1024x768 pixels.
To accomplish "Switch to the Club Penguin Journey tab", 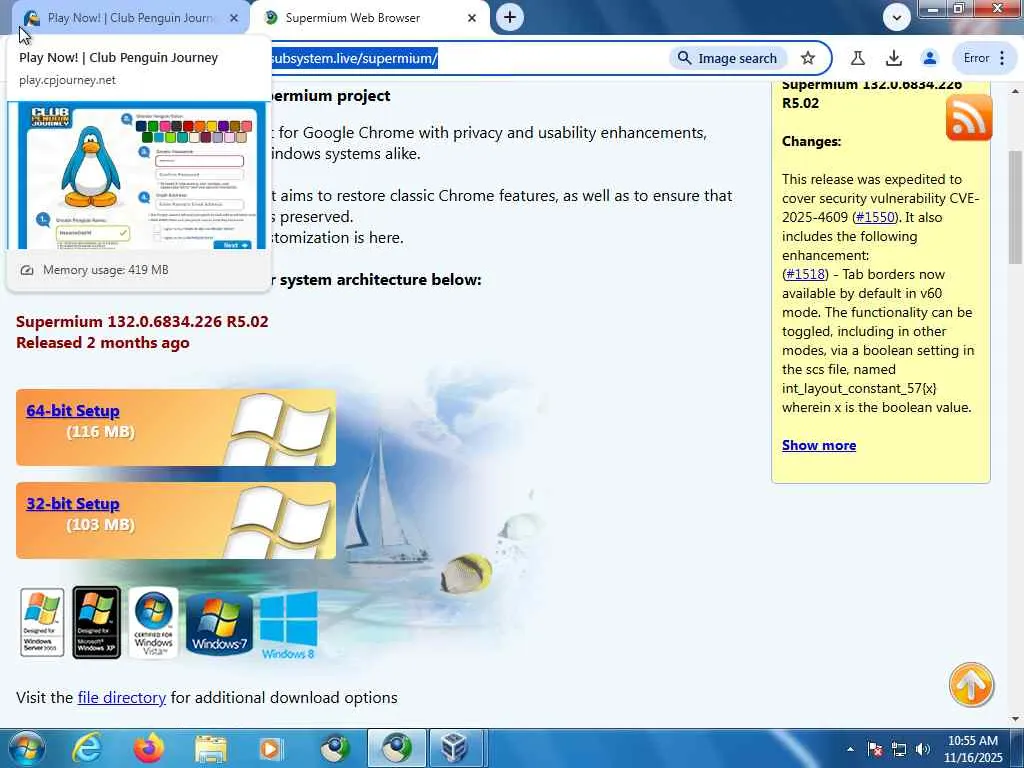I will (x=131, y=18).
